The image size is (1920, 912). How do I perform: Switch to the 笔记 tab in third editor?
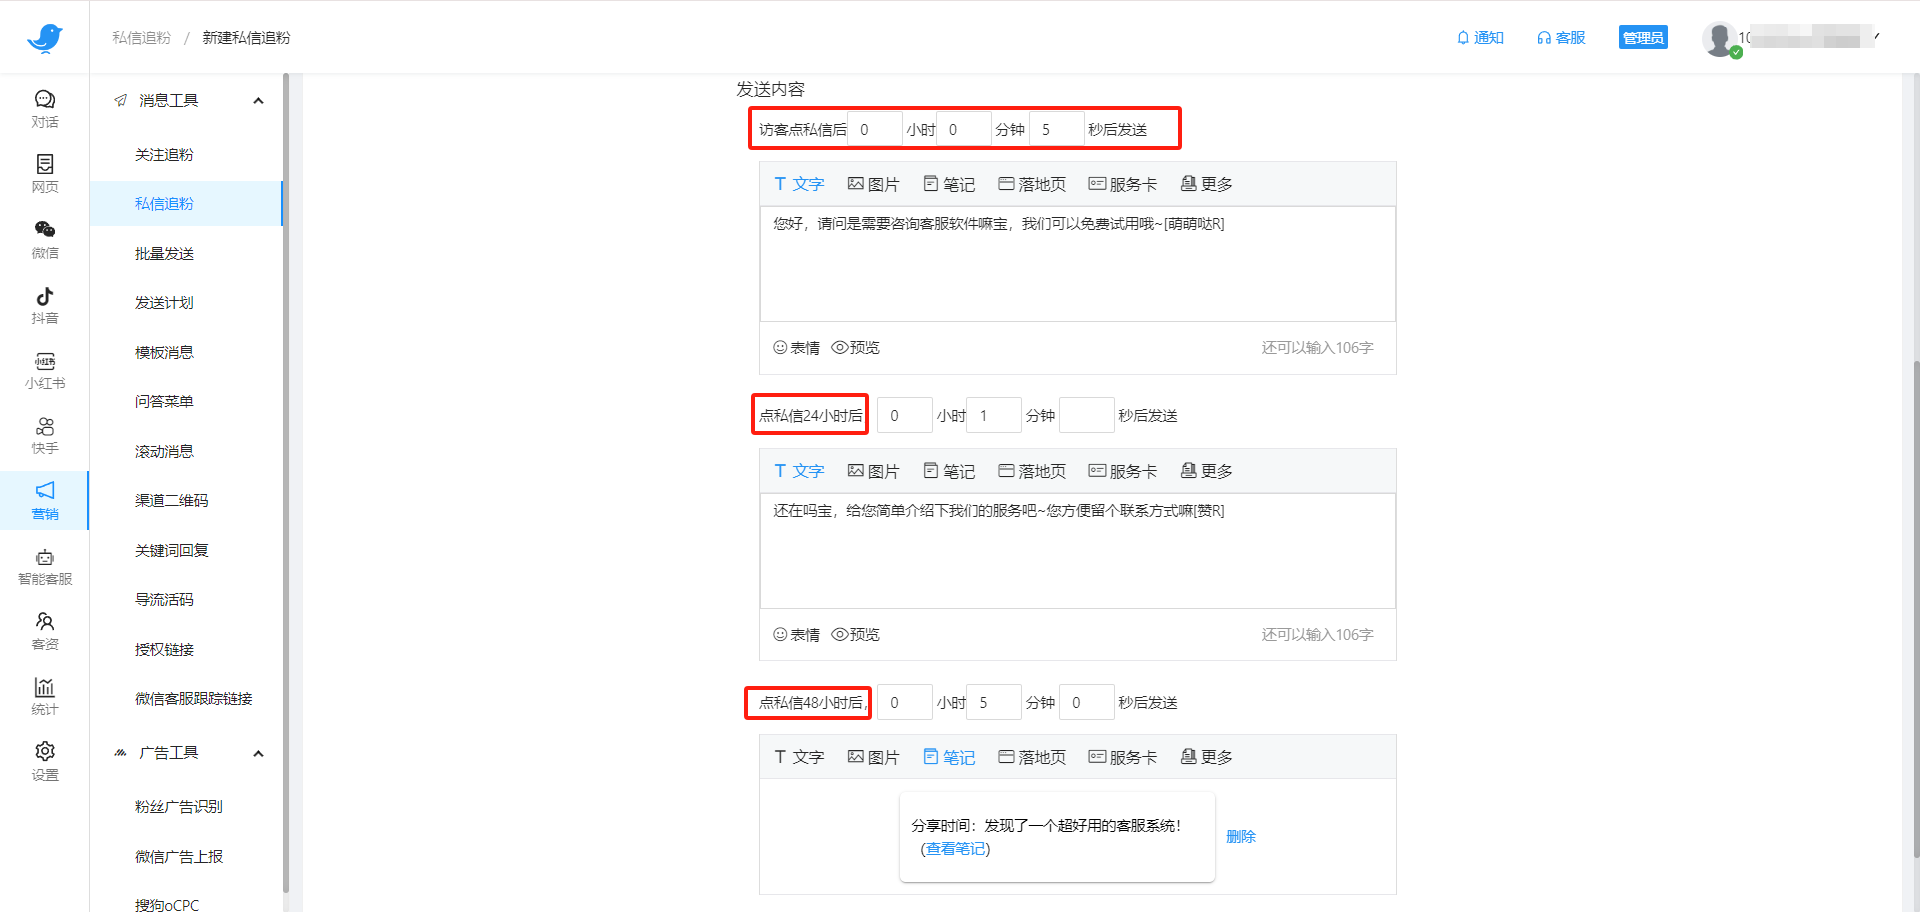948,757
